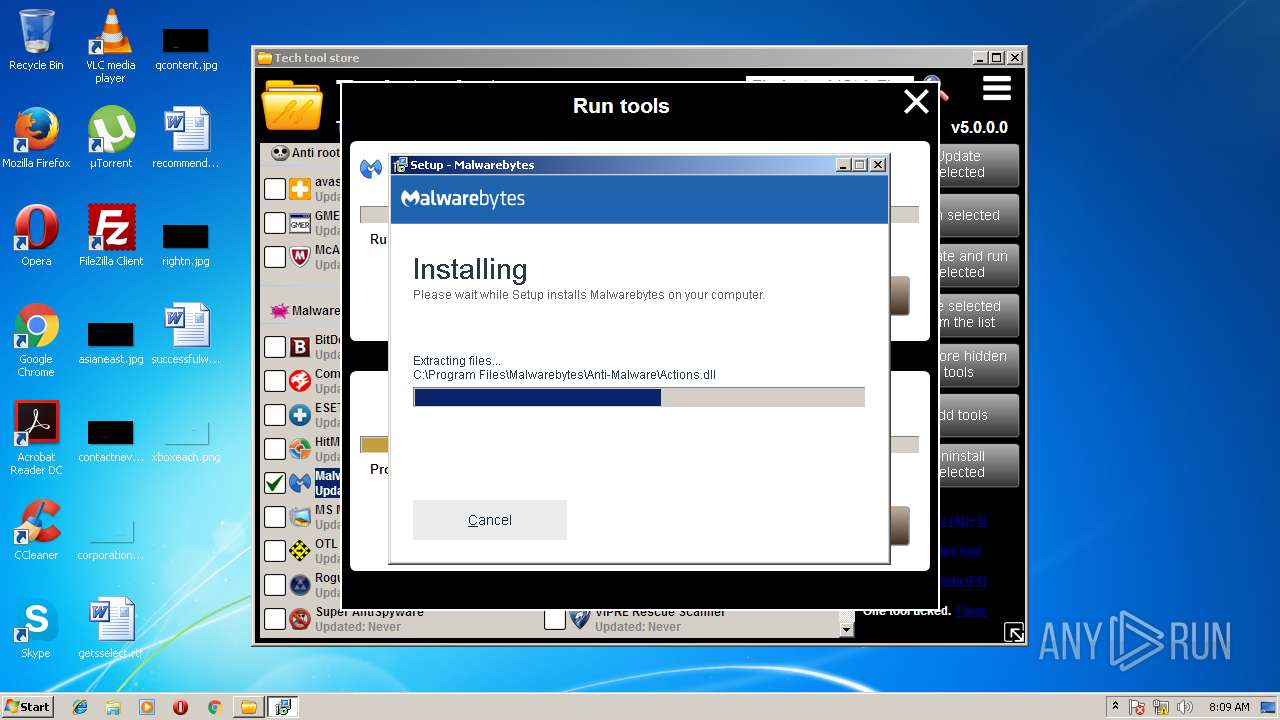Click the Clear link next to One tool ticked
This screenshot has height=720, width=1280.
971,611
